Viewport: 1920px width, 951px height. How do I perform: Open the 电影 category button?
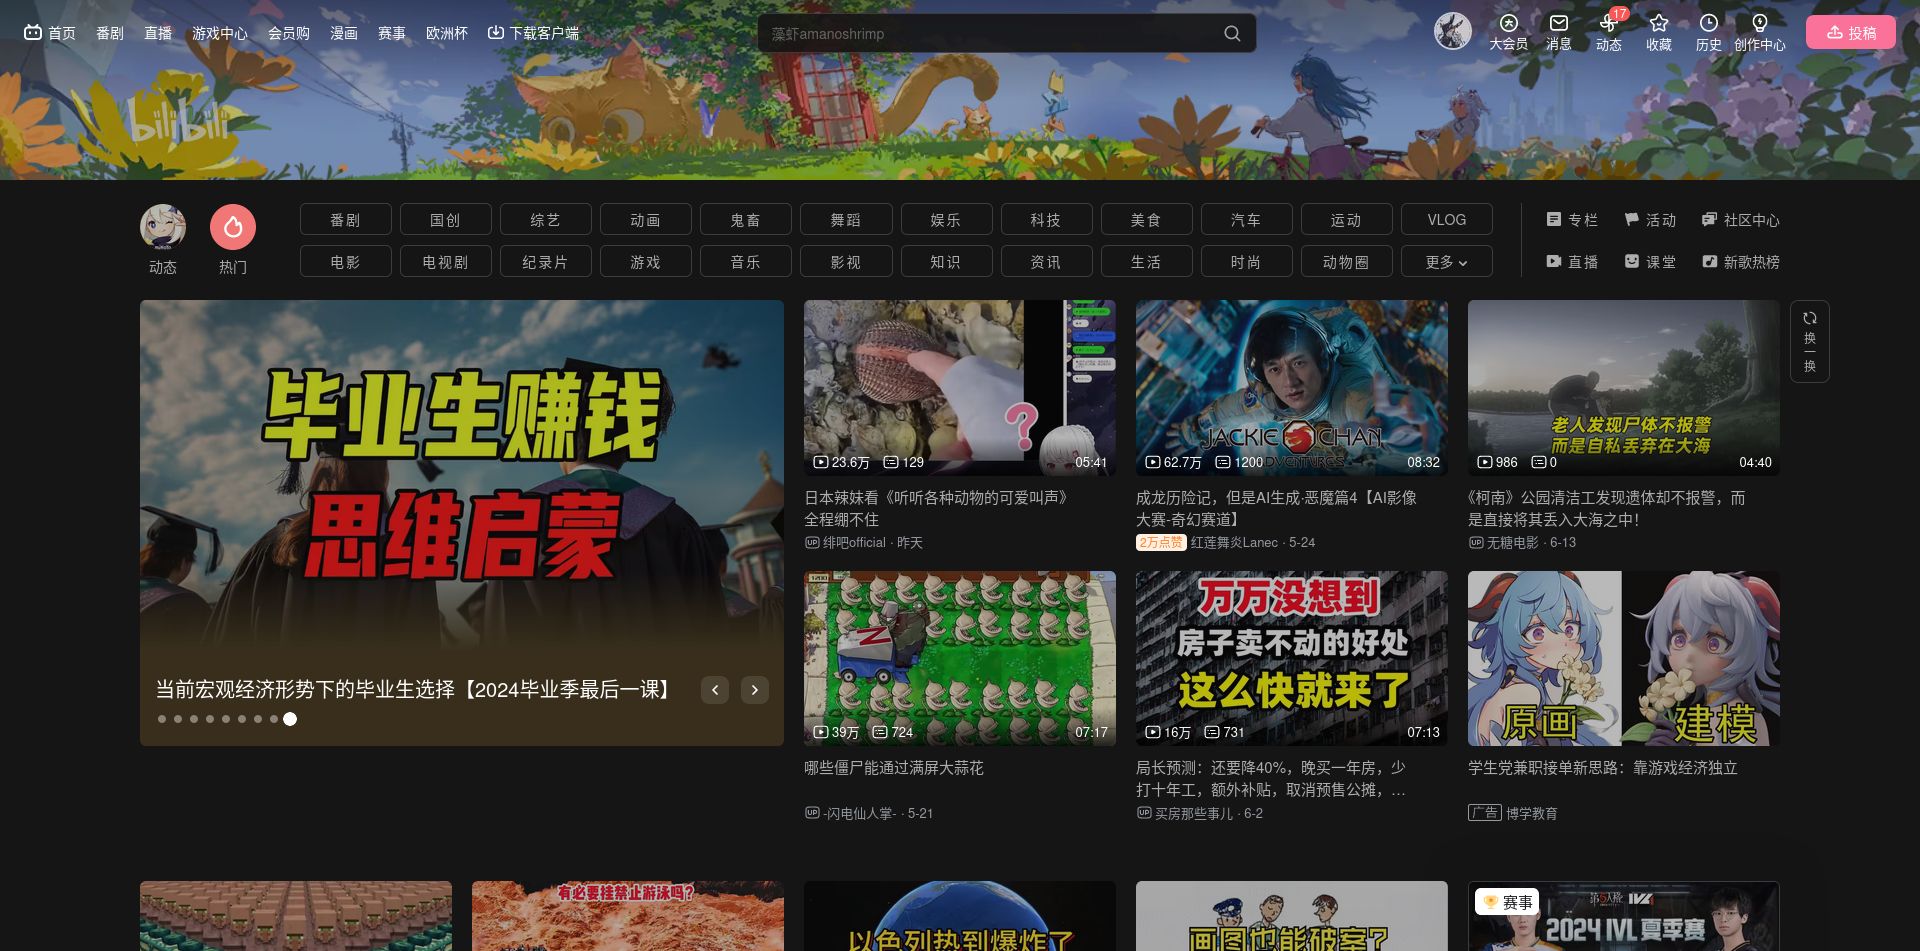pos(345,261)
